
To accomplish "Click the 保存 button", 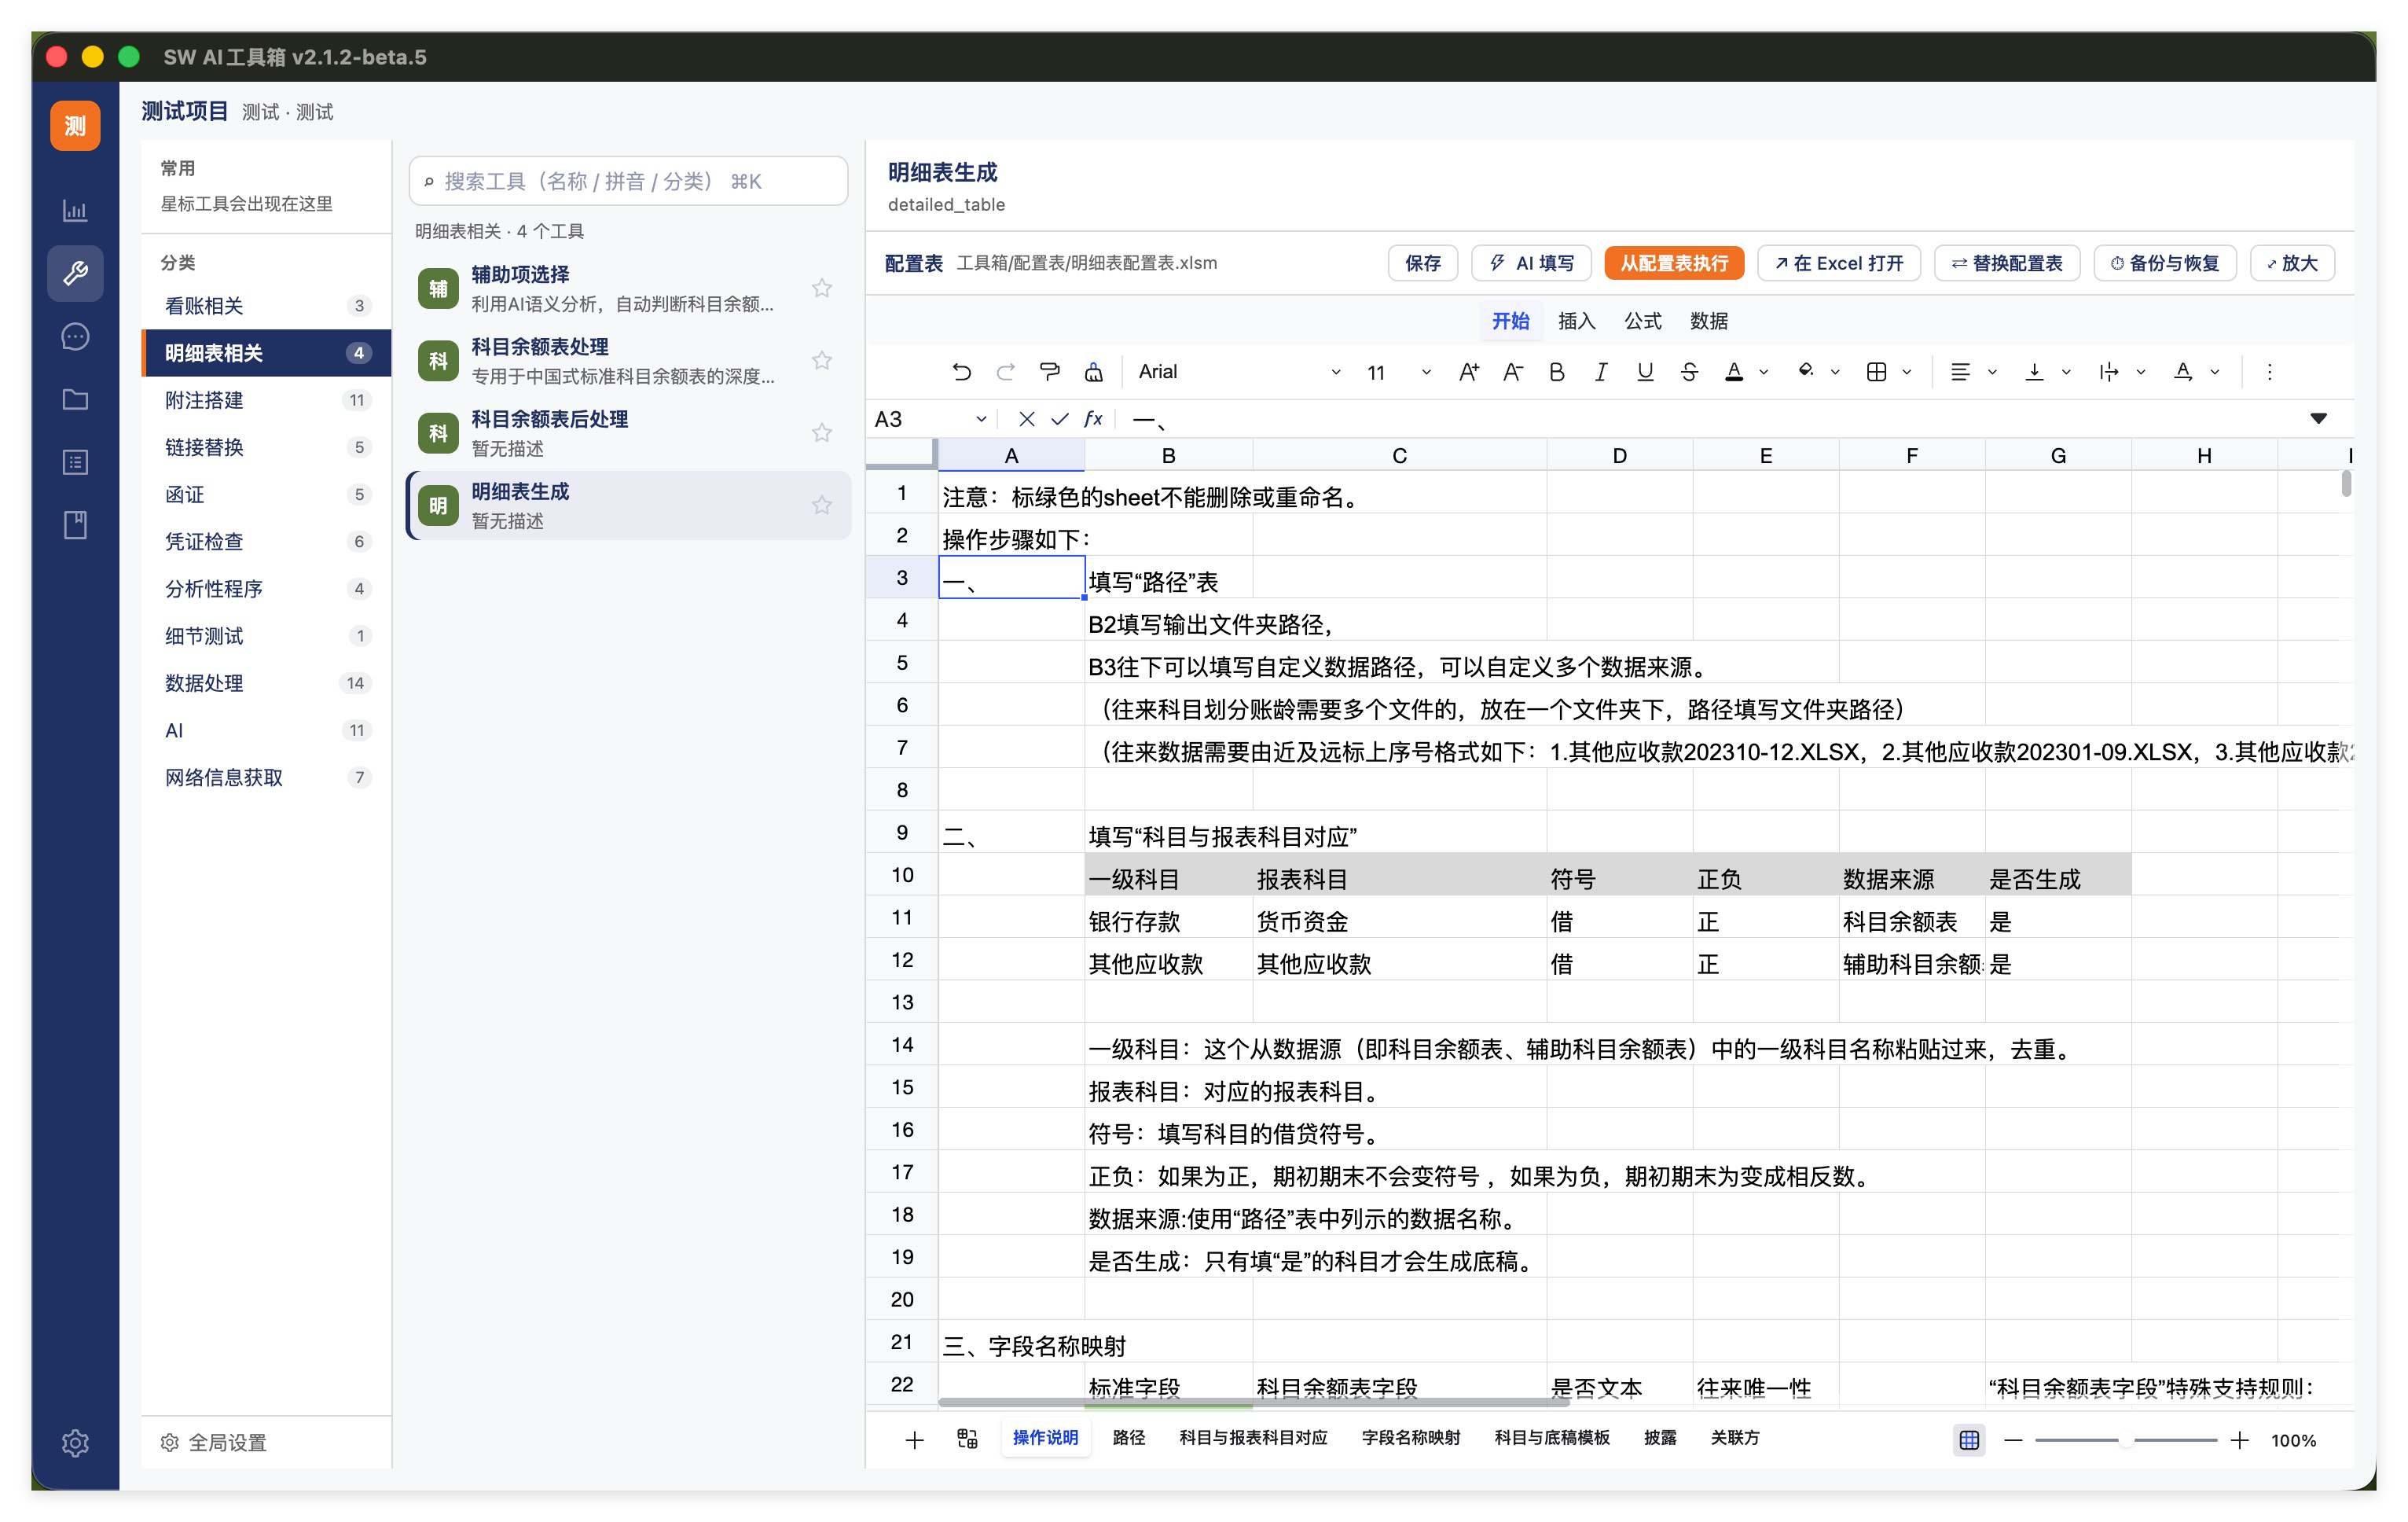I will 1422,263.
